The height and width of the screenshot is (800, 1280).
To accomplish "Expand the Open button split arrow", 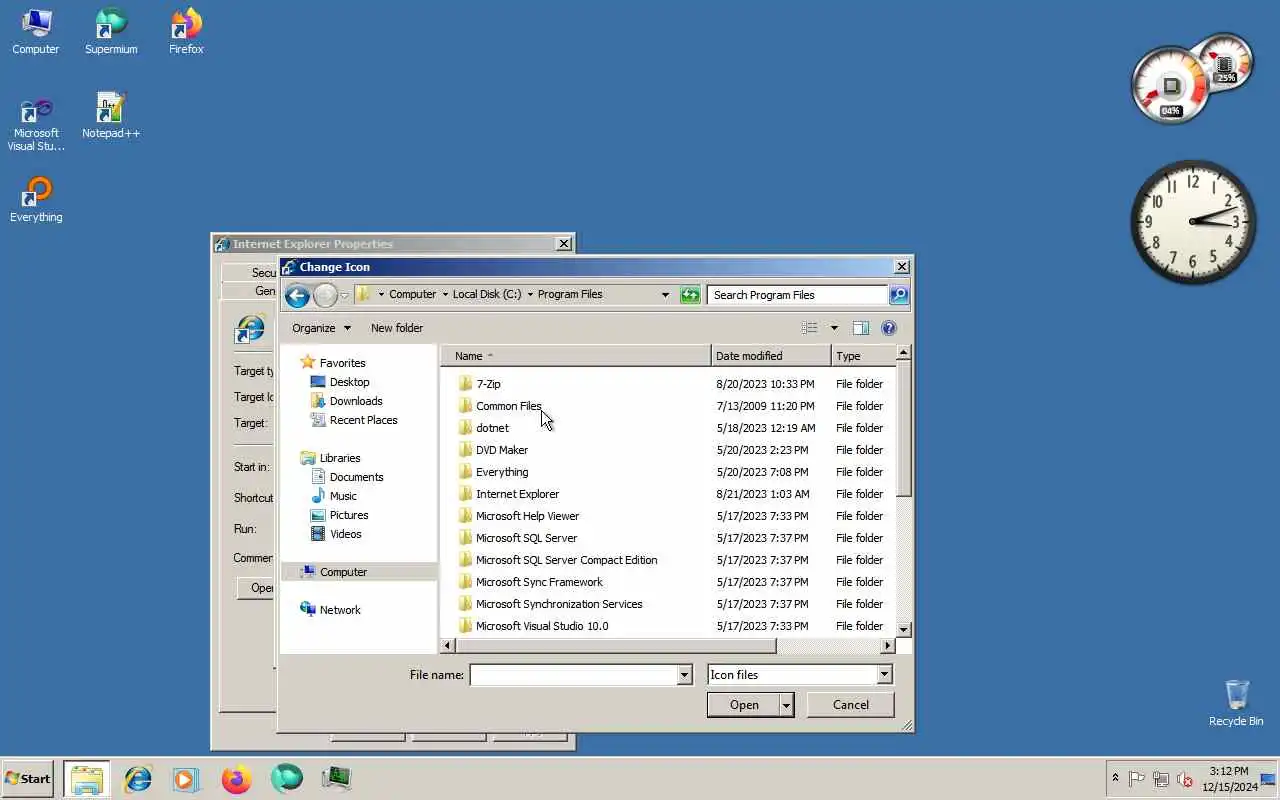I will (786, 705).
